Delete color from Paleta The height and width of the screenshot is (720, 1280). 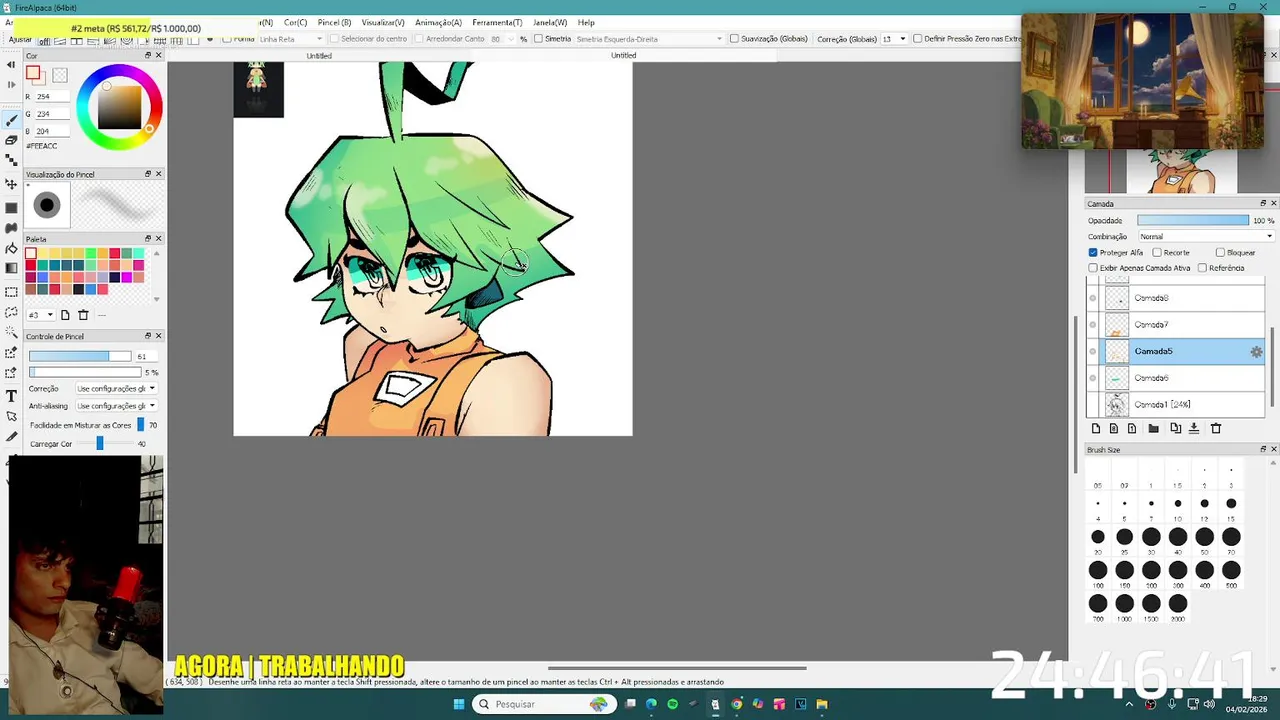pos(83,315)
